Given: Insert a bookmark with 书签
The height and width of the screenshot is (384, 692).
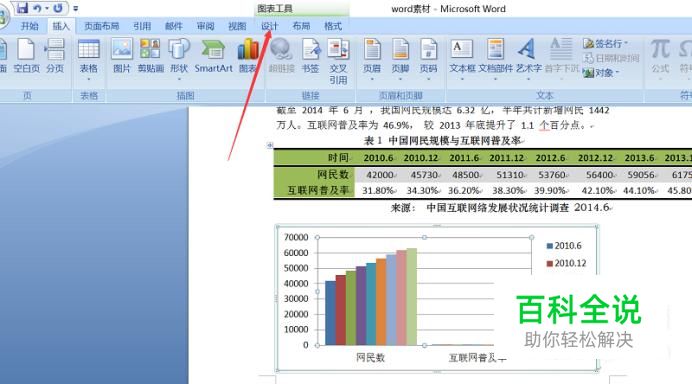Looking at the screenshot, I should 310,56.
